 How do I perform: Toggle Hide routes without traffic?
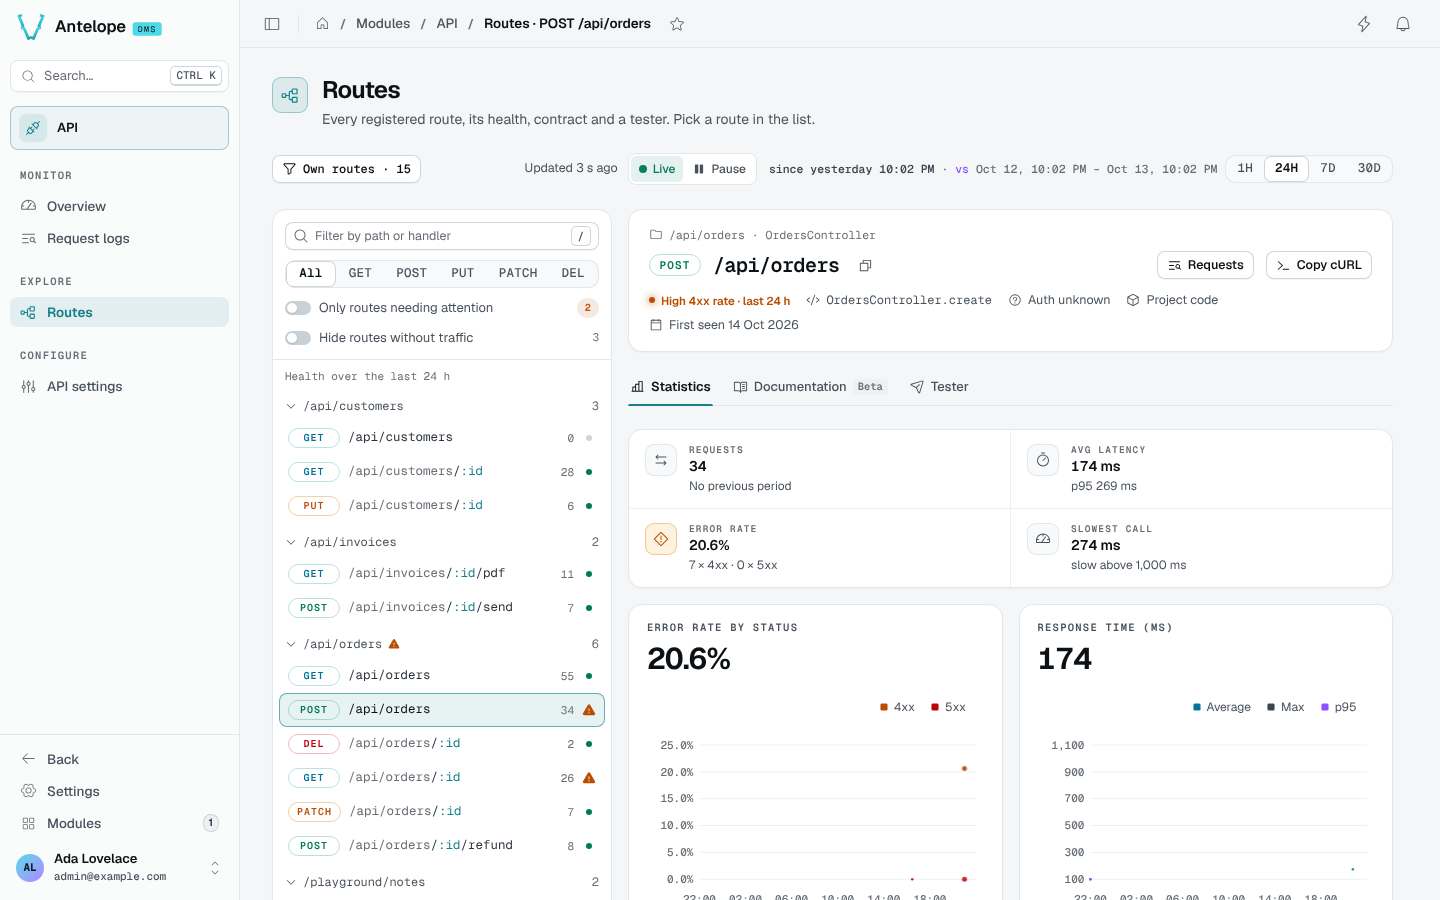point(298,338)
